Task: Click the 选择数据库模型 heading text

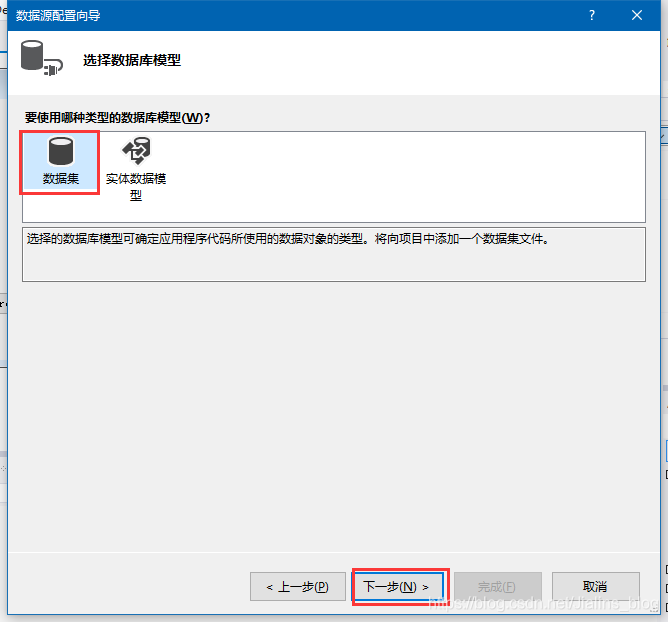Action: [132, 60]
